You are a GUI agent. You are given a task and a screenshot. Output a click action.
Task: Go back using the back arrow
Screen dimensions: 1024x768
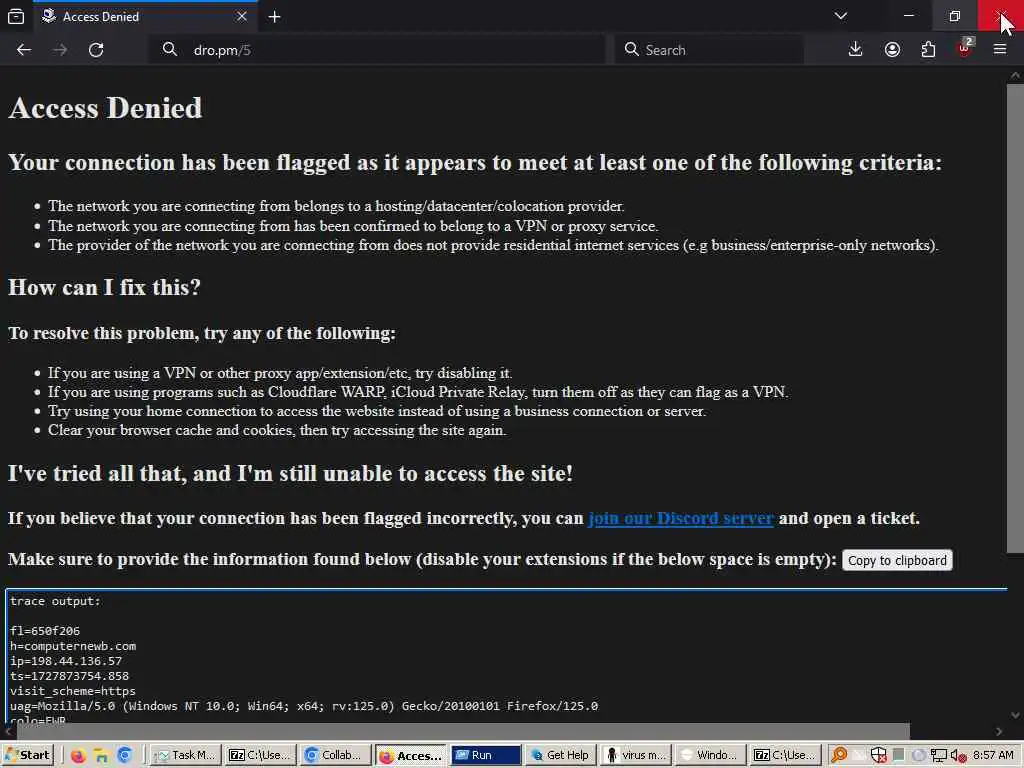tap(24, 50)
